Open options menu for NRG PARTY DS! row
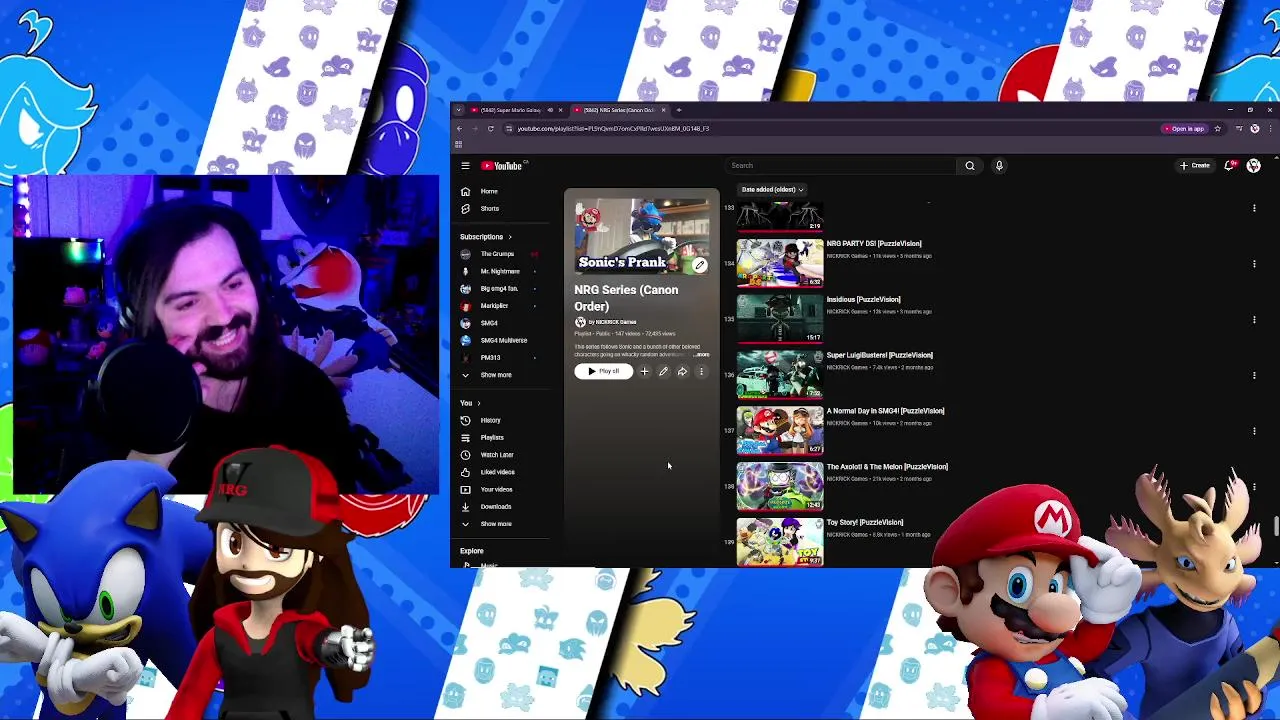The width and height of the screenshot is (1280, 720). tap(1254, 264)
